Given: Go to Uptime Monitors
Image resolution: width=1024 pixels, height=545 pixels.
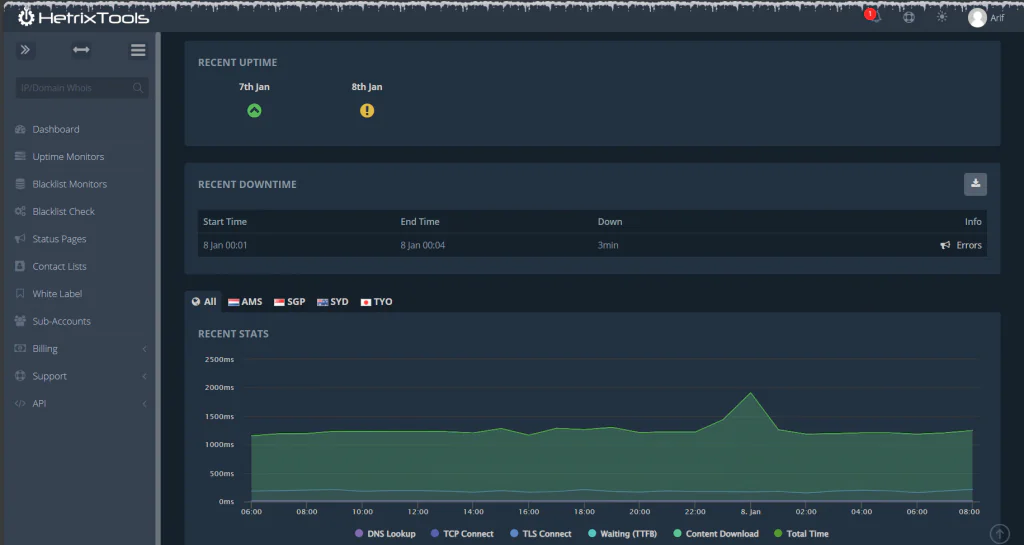Looking at the screenshot, I should pos(69,157).
